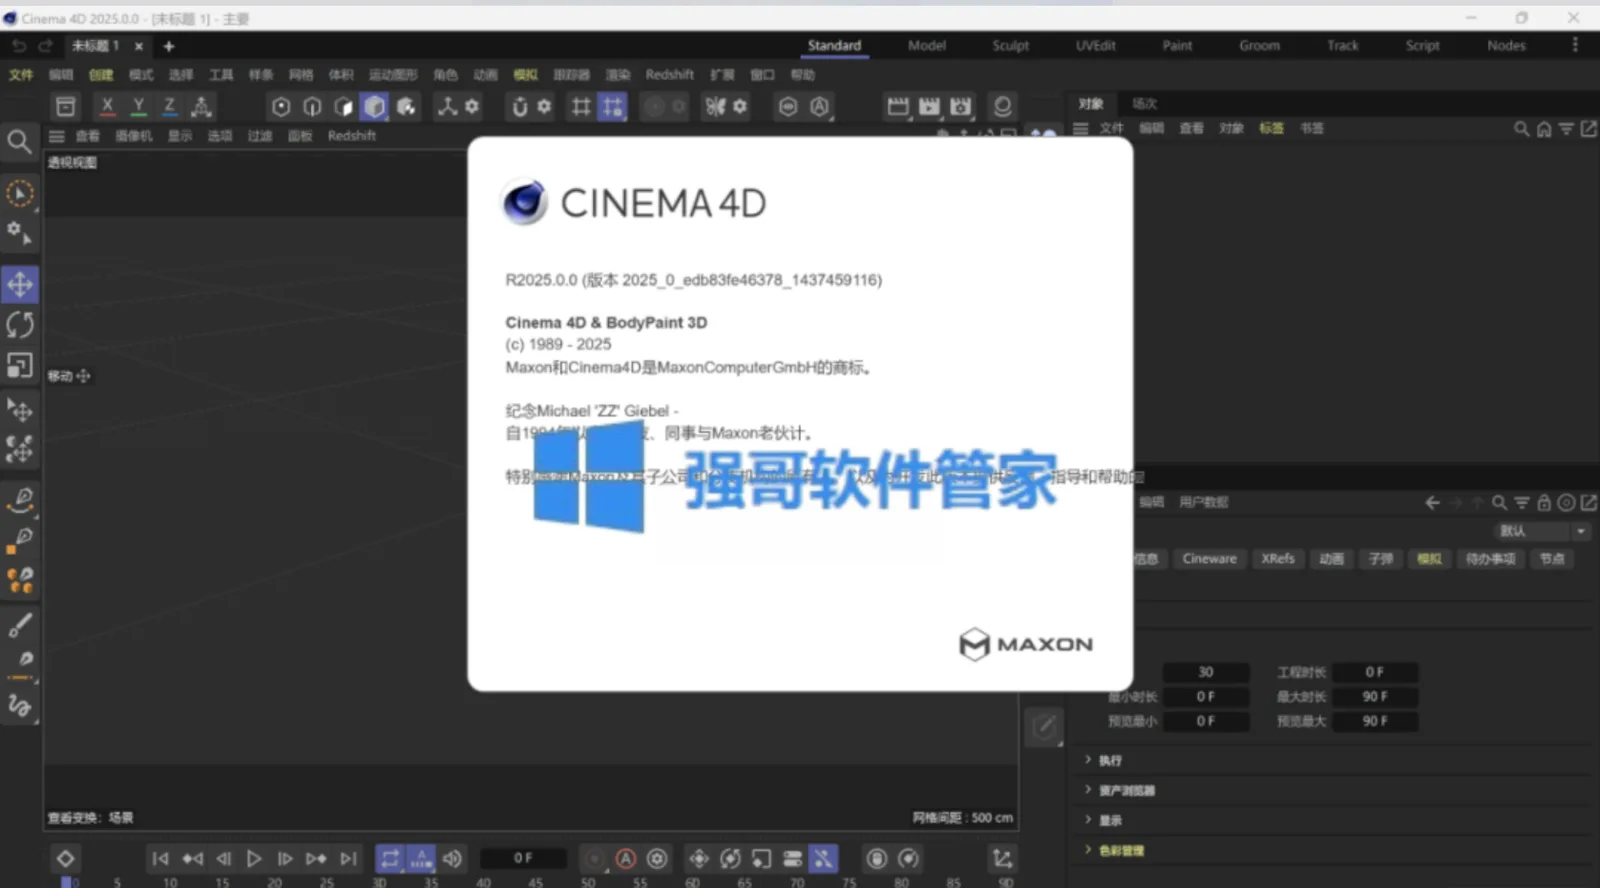Switch to the UVEdit layout tab

click(1096, 46)
